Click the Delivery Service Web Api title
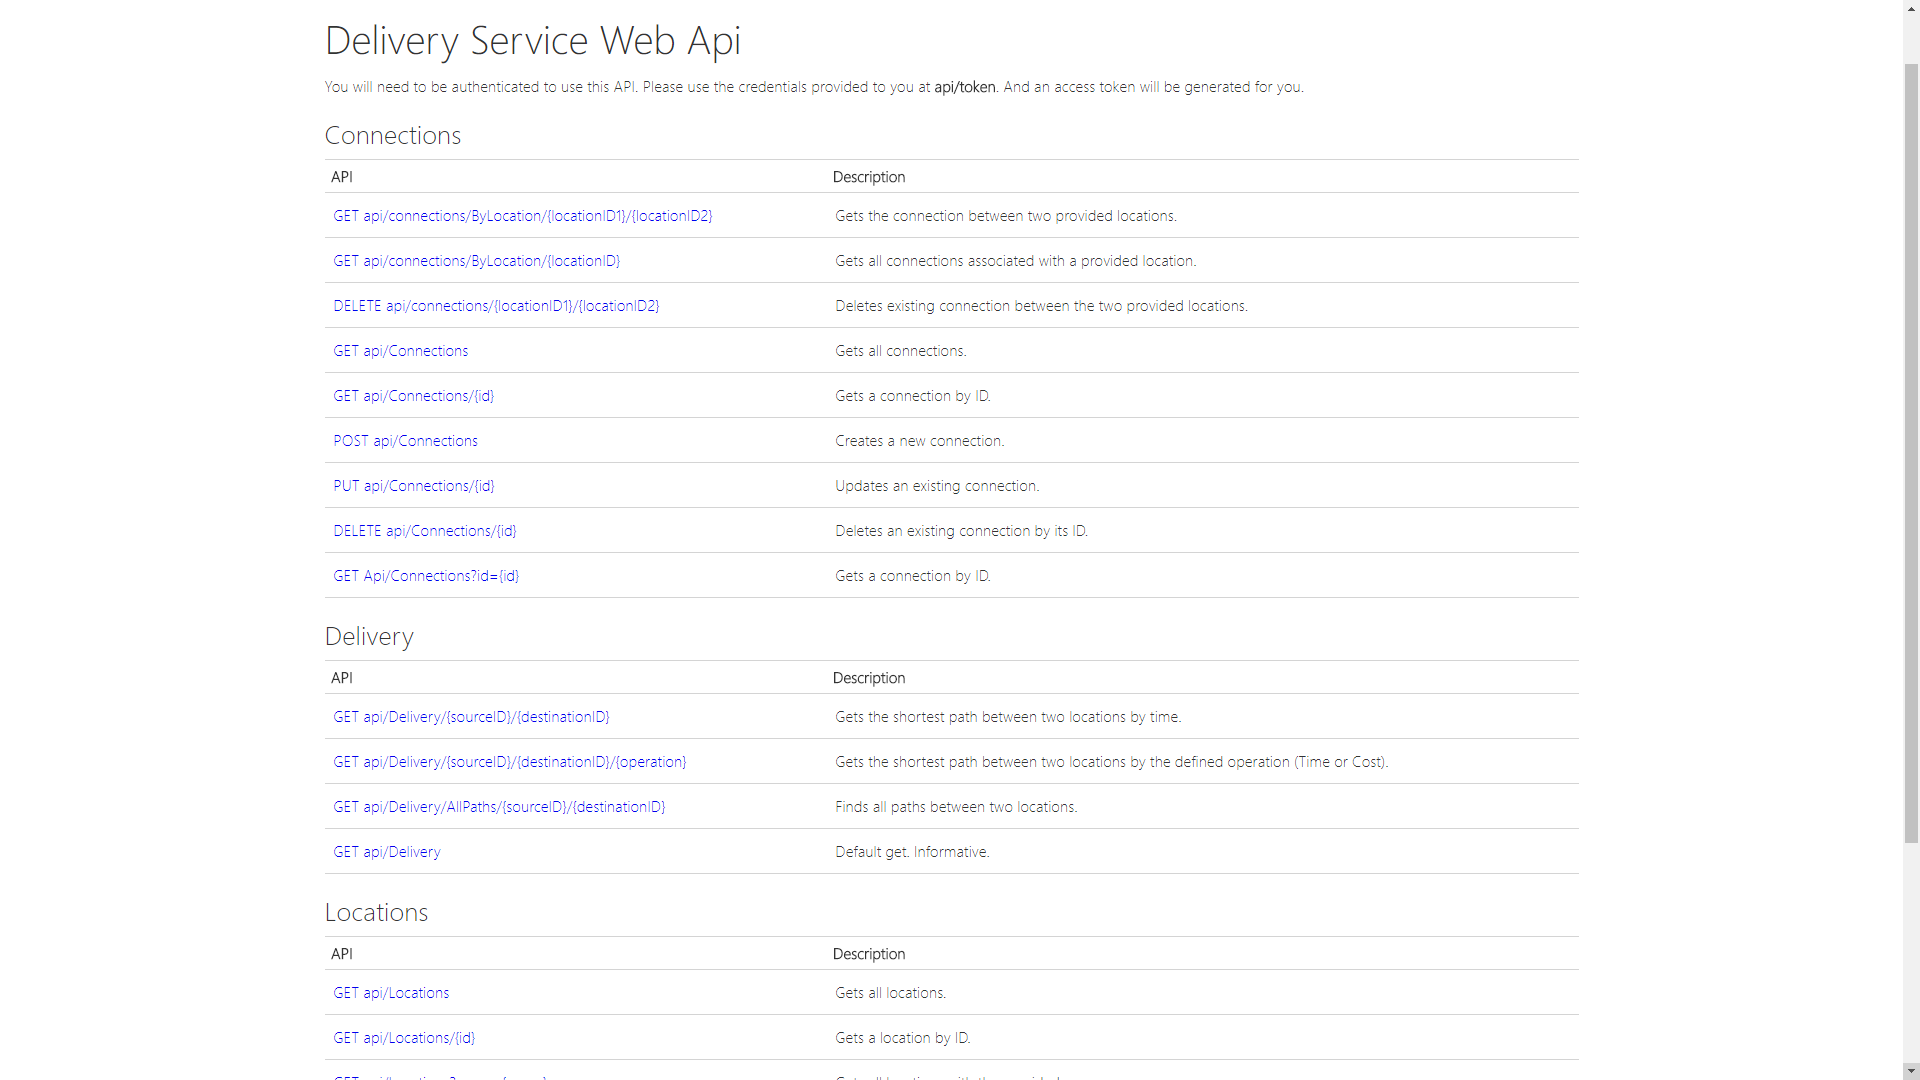 point(532,41)
